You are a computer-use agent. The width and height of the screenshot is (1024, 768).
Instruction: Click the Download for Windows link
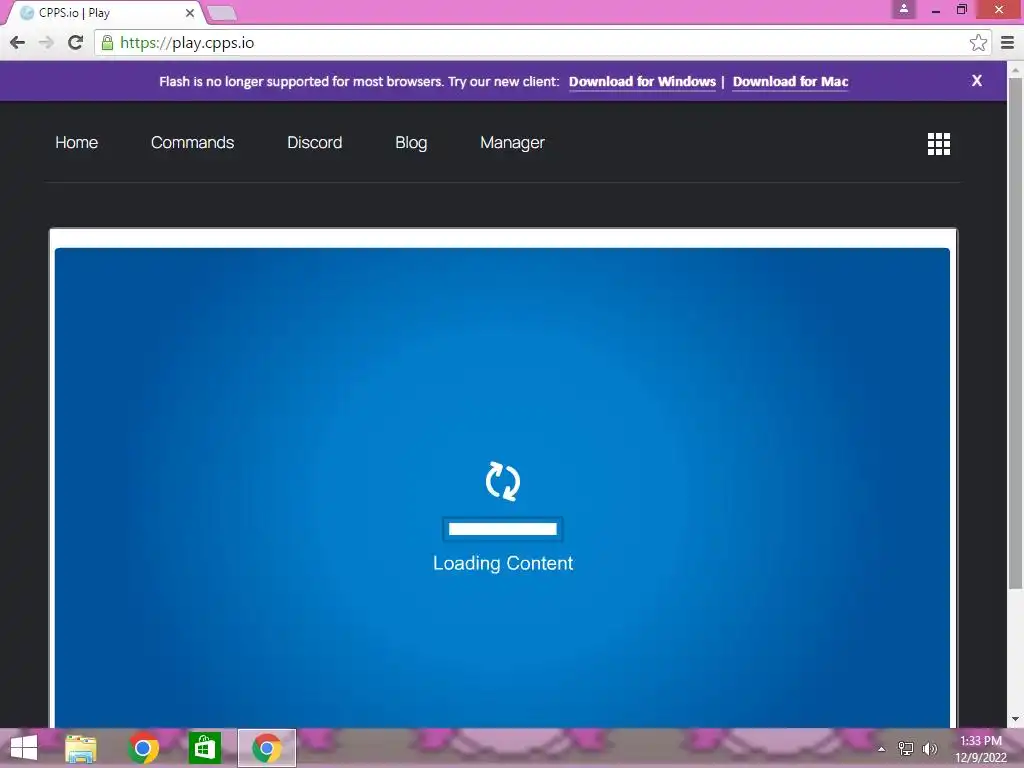point(642,82)
